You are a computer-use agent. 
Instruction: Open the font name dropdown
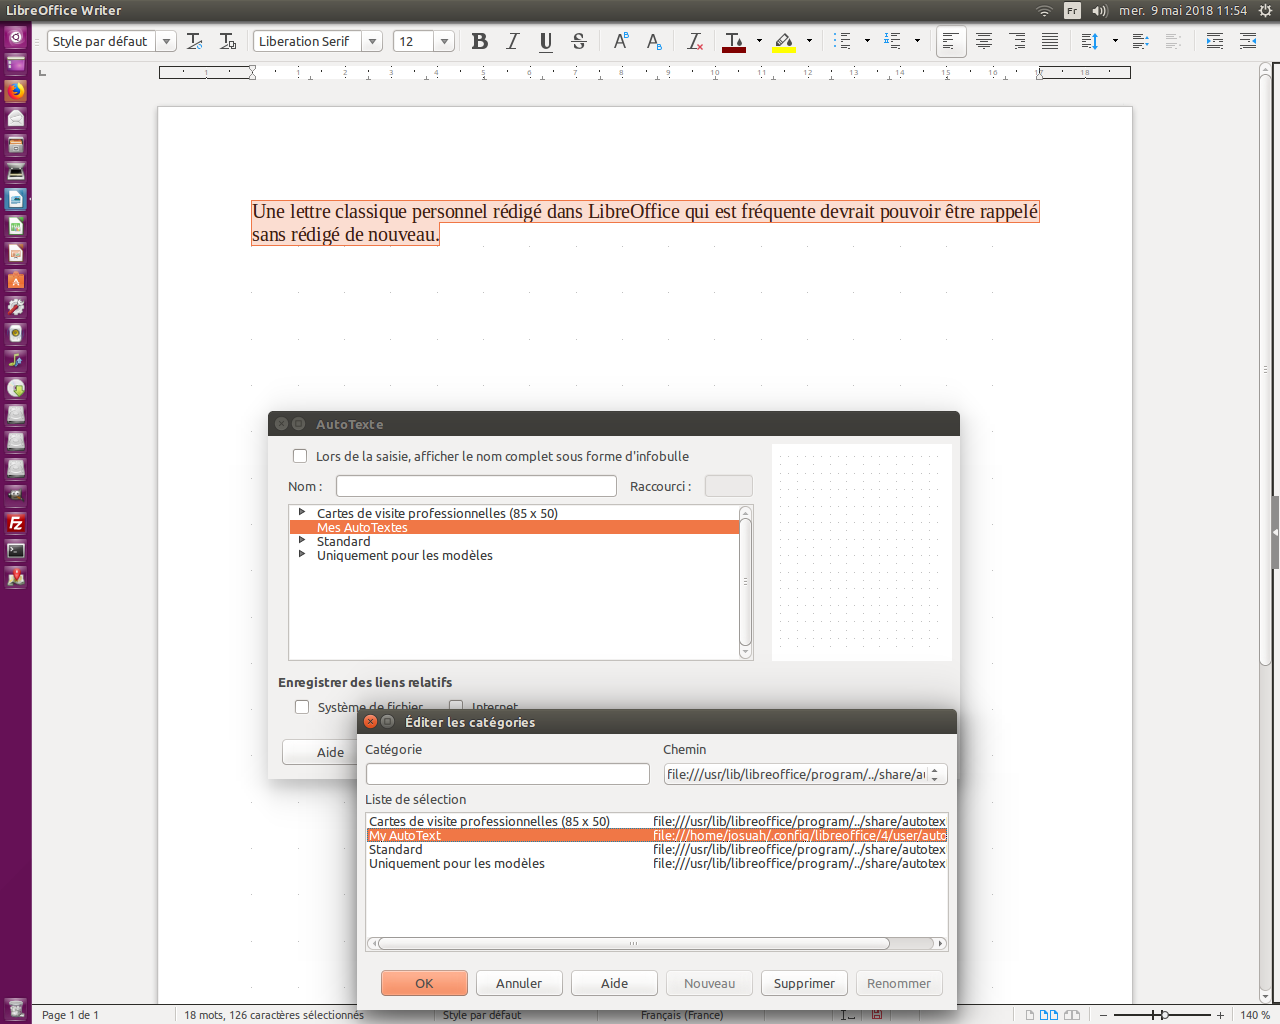click(373, 41)
